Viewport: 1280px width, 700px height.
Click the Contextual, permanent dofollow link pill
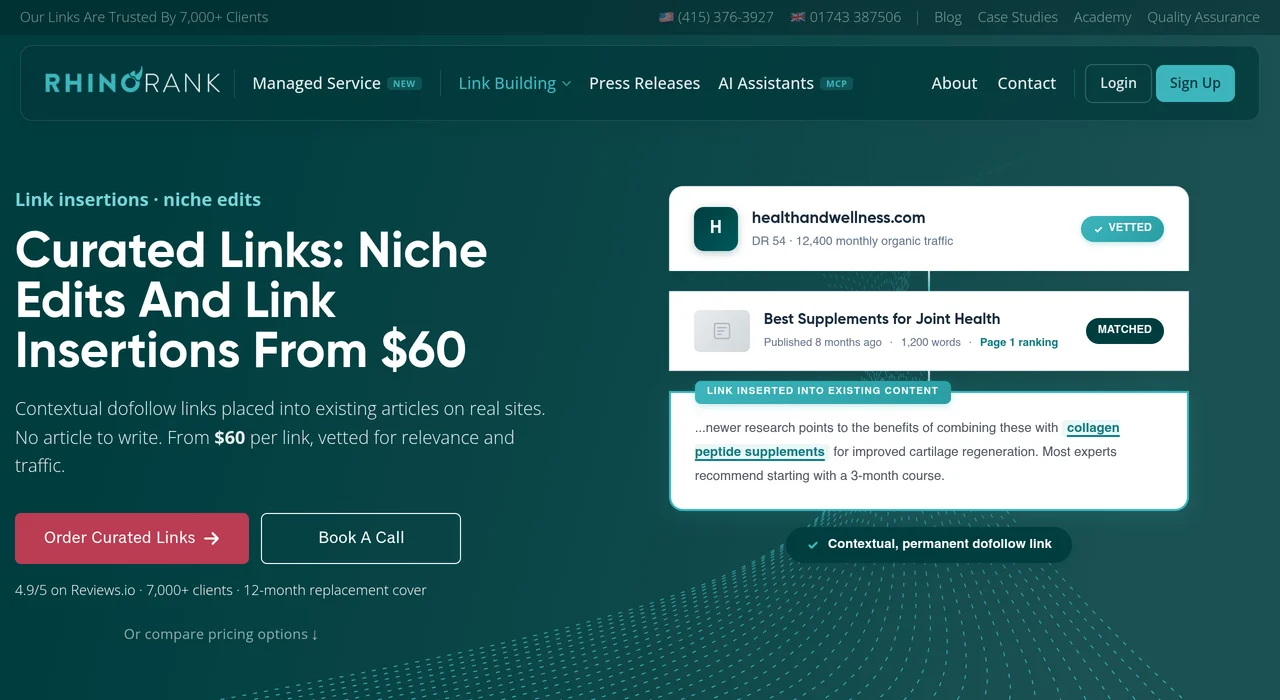(x=929, y=545)
